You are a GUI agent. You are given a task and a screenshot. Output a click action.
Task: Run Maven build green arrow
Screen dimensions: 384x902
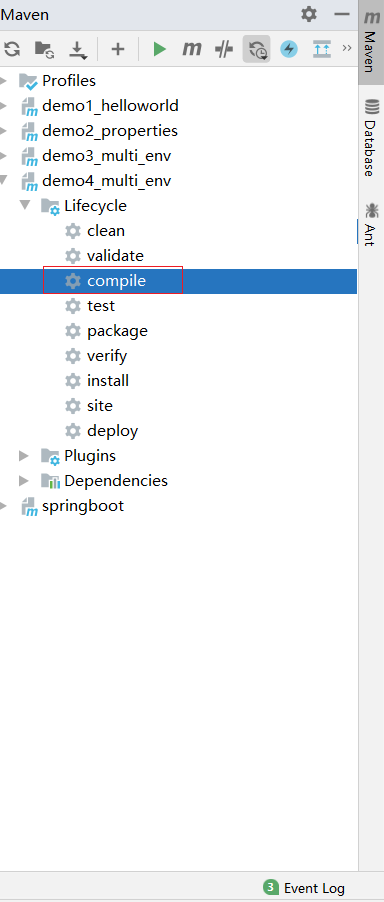coord(159,49)
